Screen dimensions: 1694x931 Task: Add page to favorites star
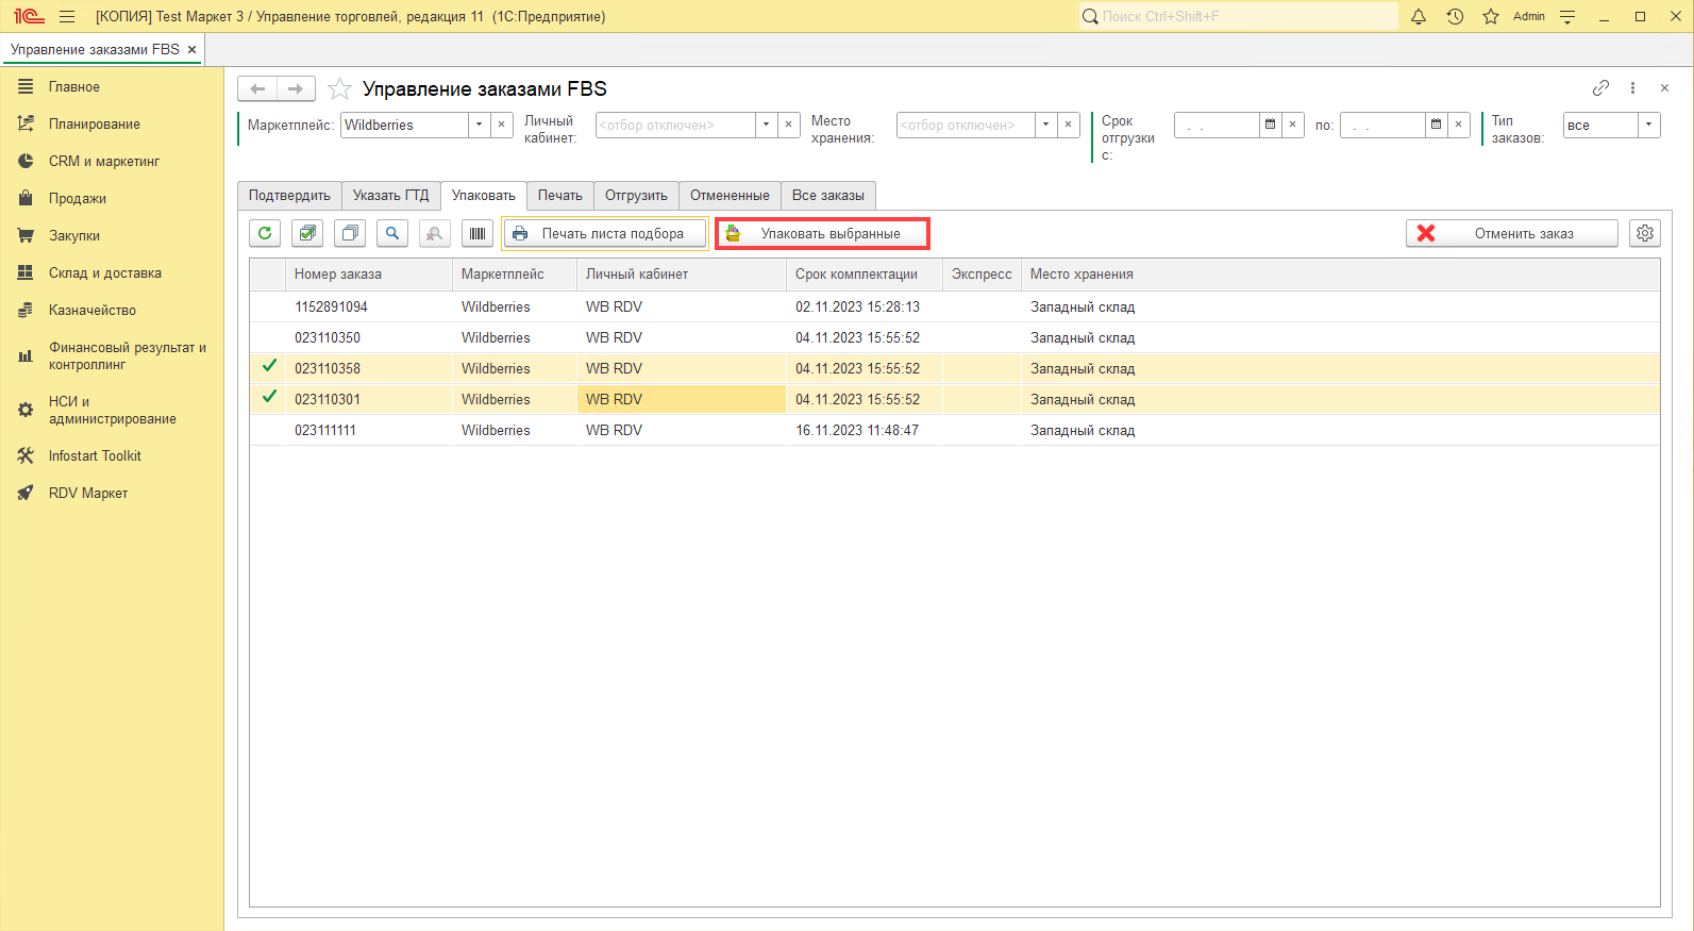pos(340,89)
